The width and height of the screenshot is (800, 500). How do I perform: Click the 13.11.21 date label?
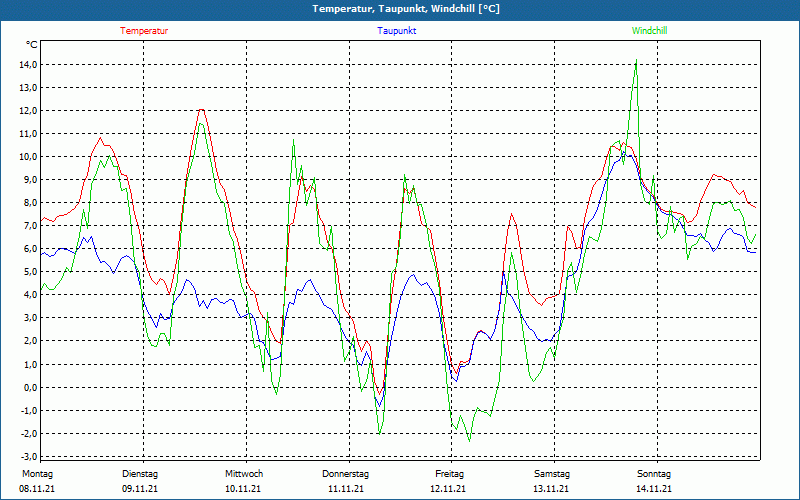(551, 489)
